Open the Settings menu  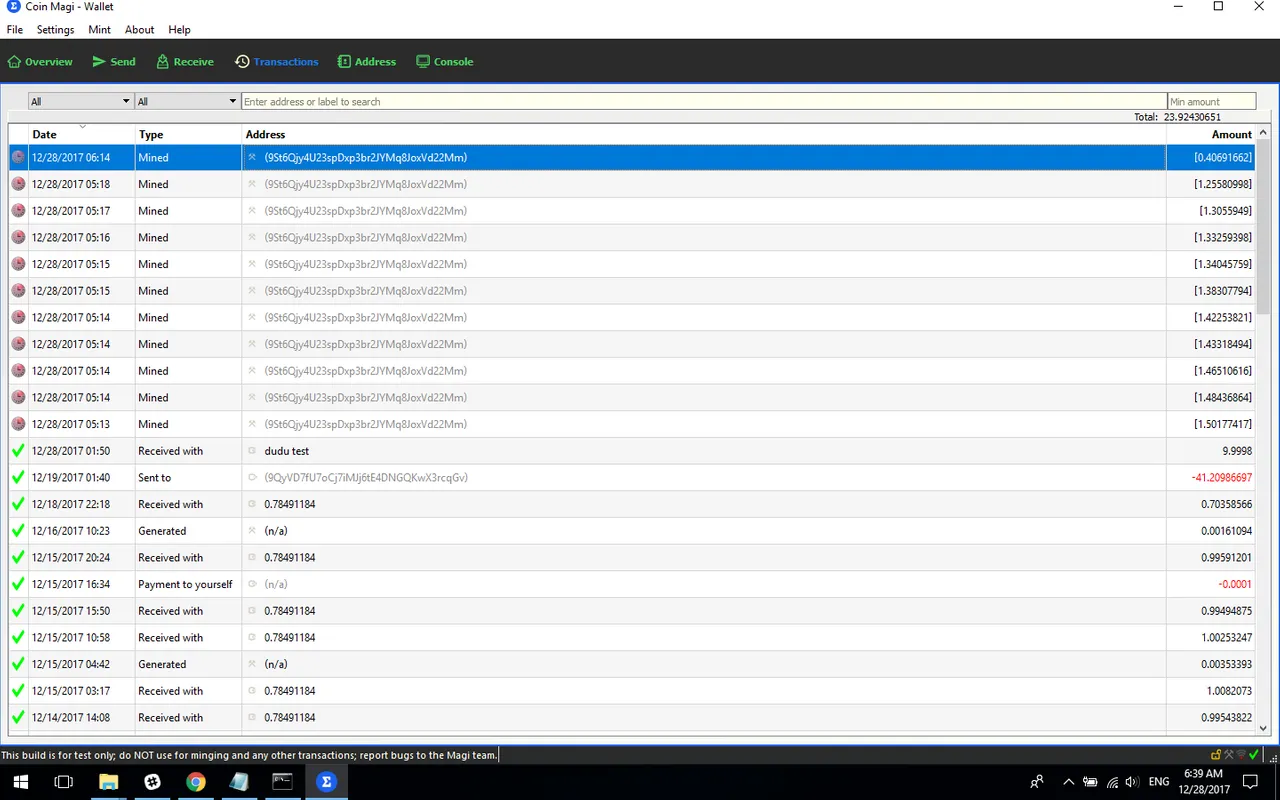pyautogui.click(x=56, y=30)
